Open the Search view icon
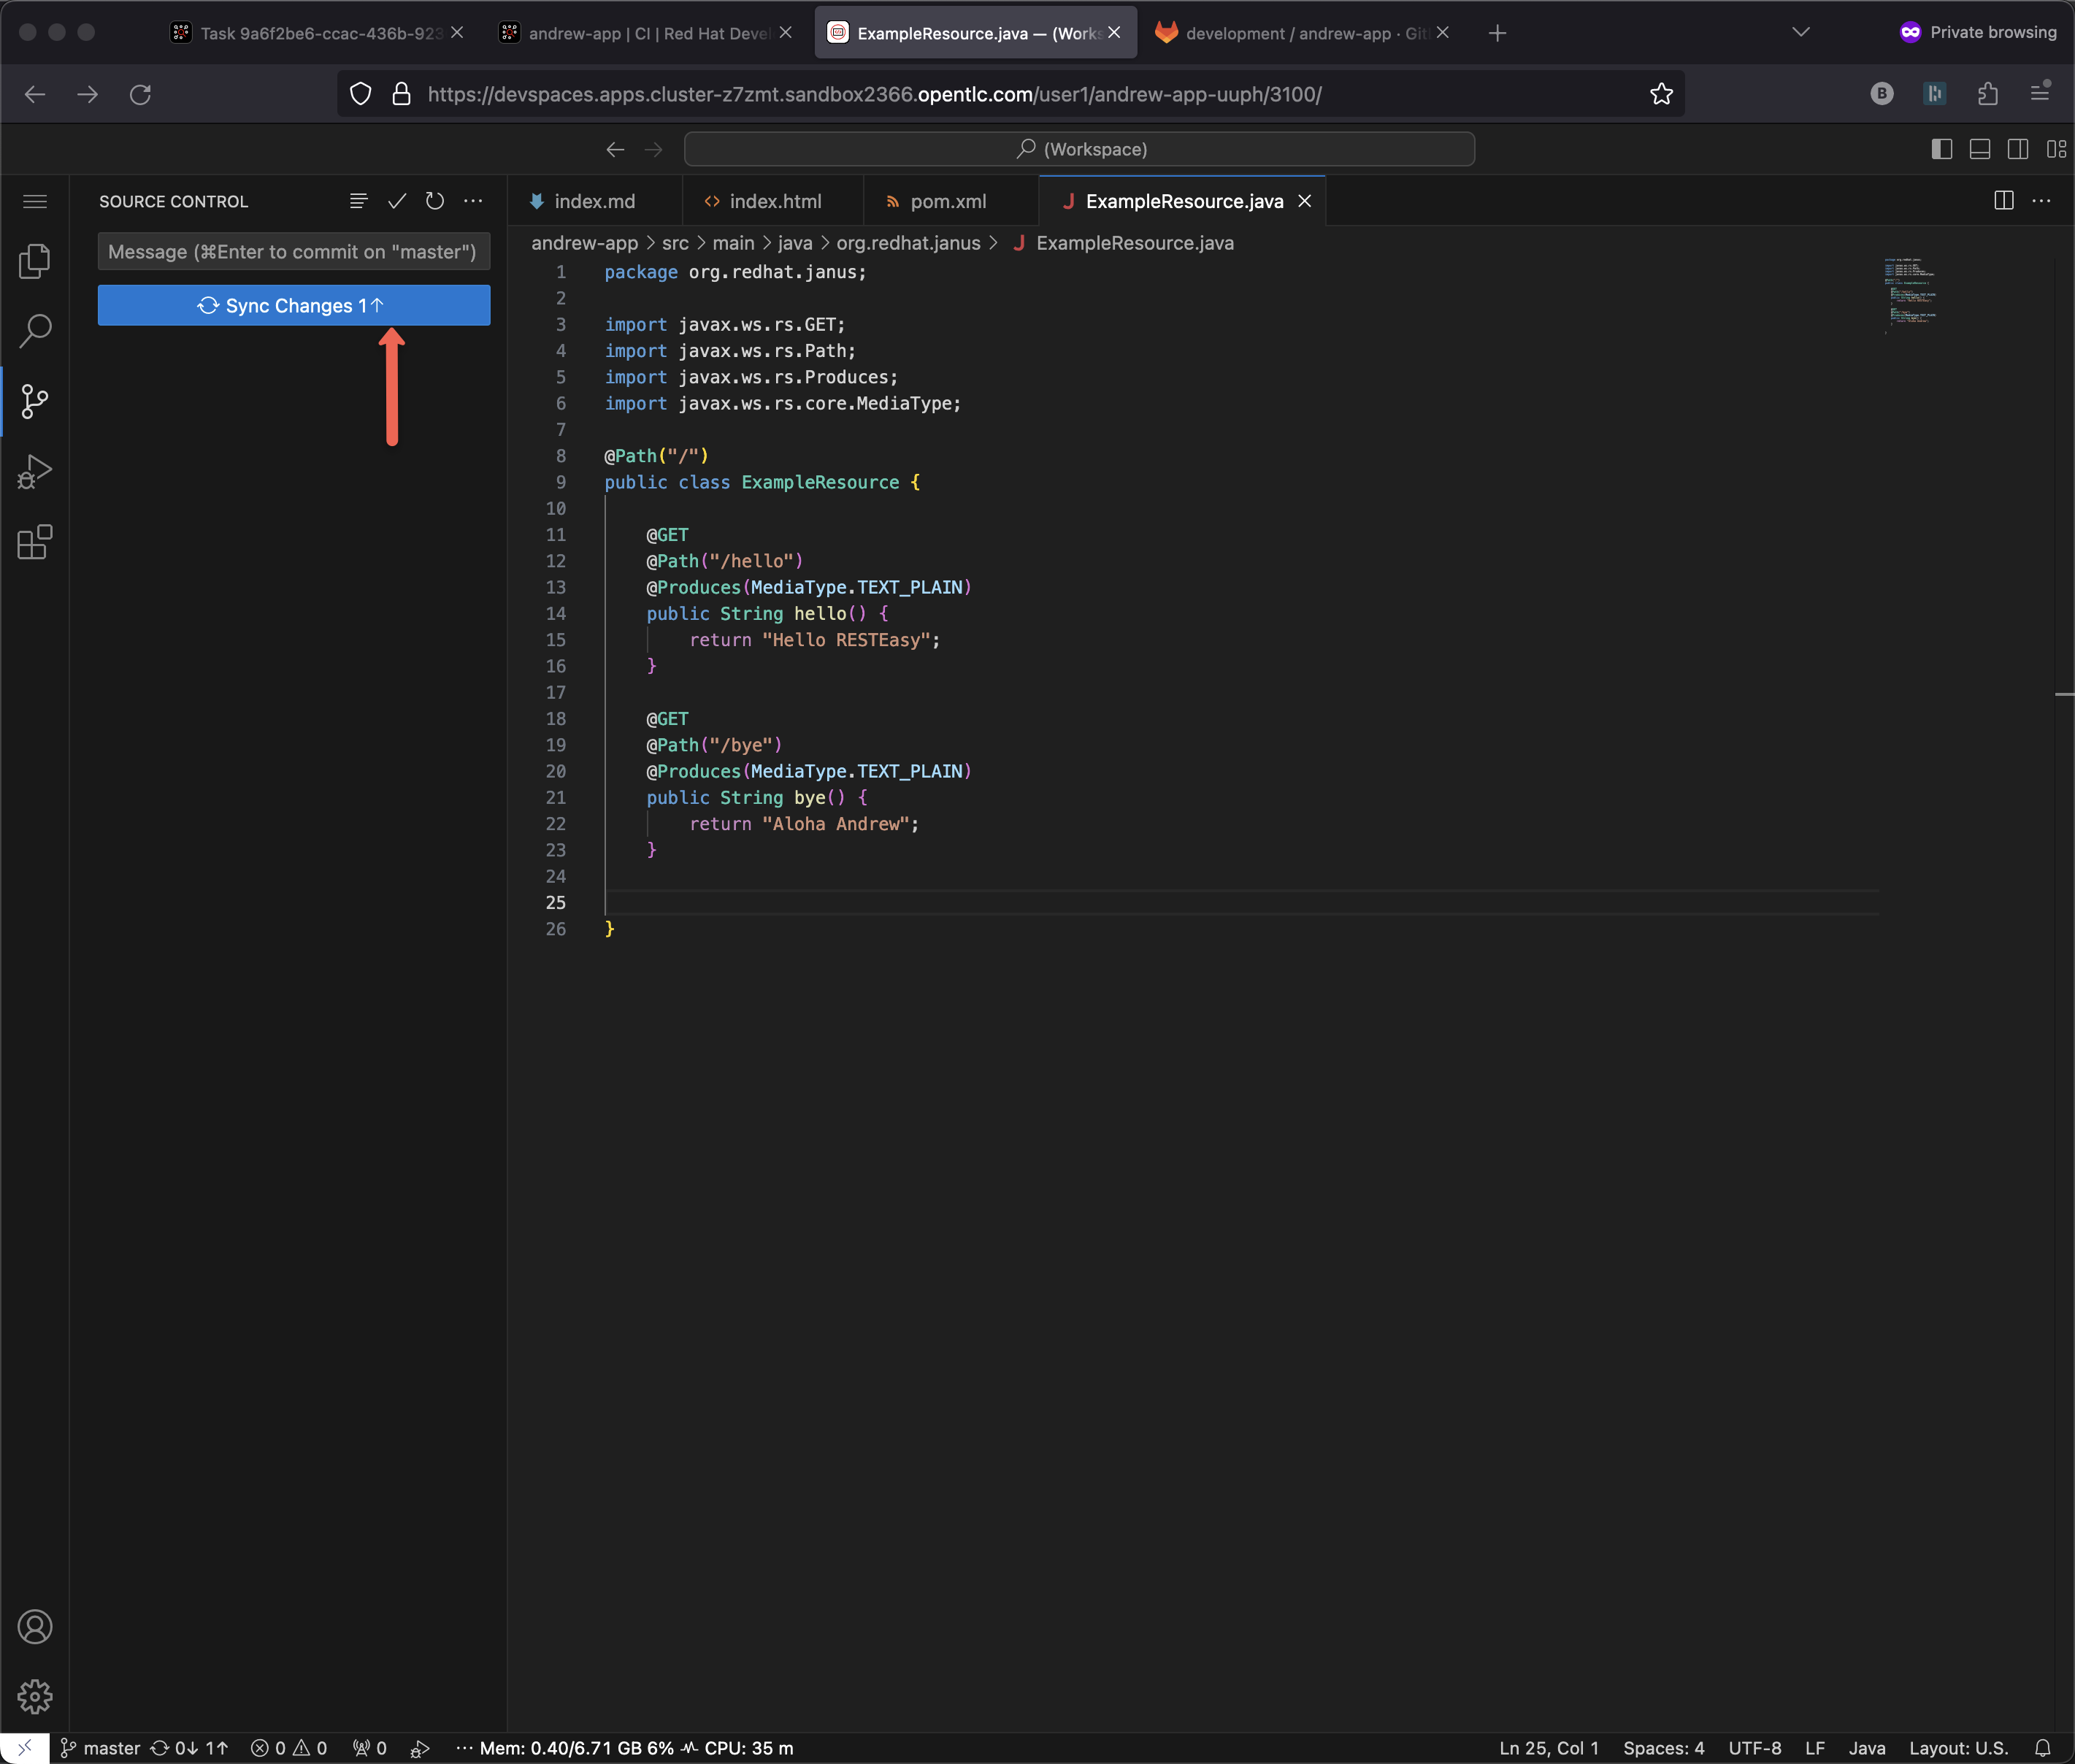2075x1764 pixels. pos(35,331)
